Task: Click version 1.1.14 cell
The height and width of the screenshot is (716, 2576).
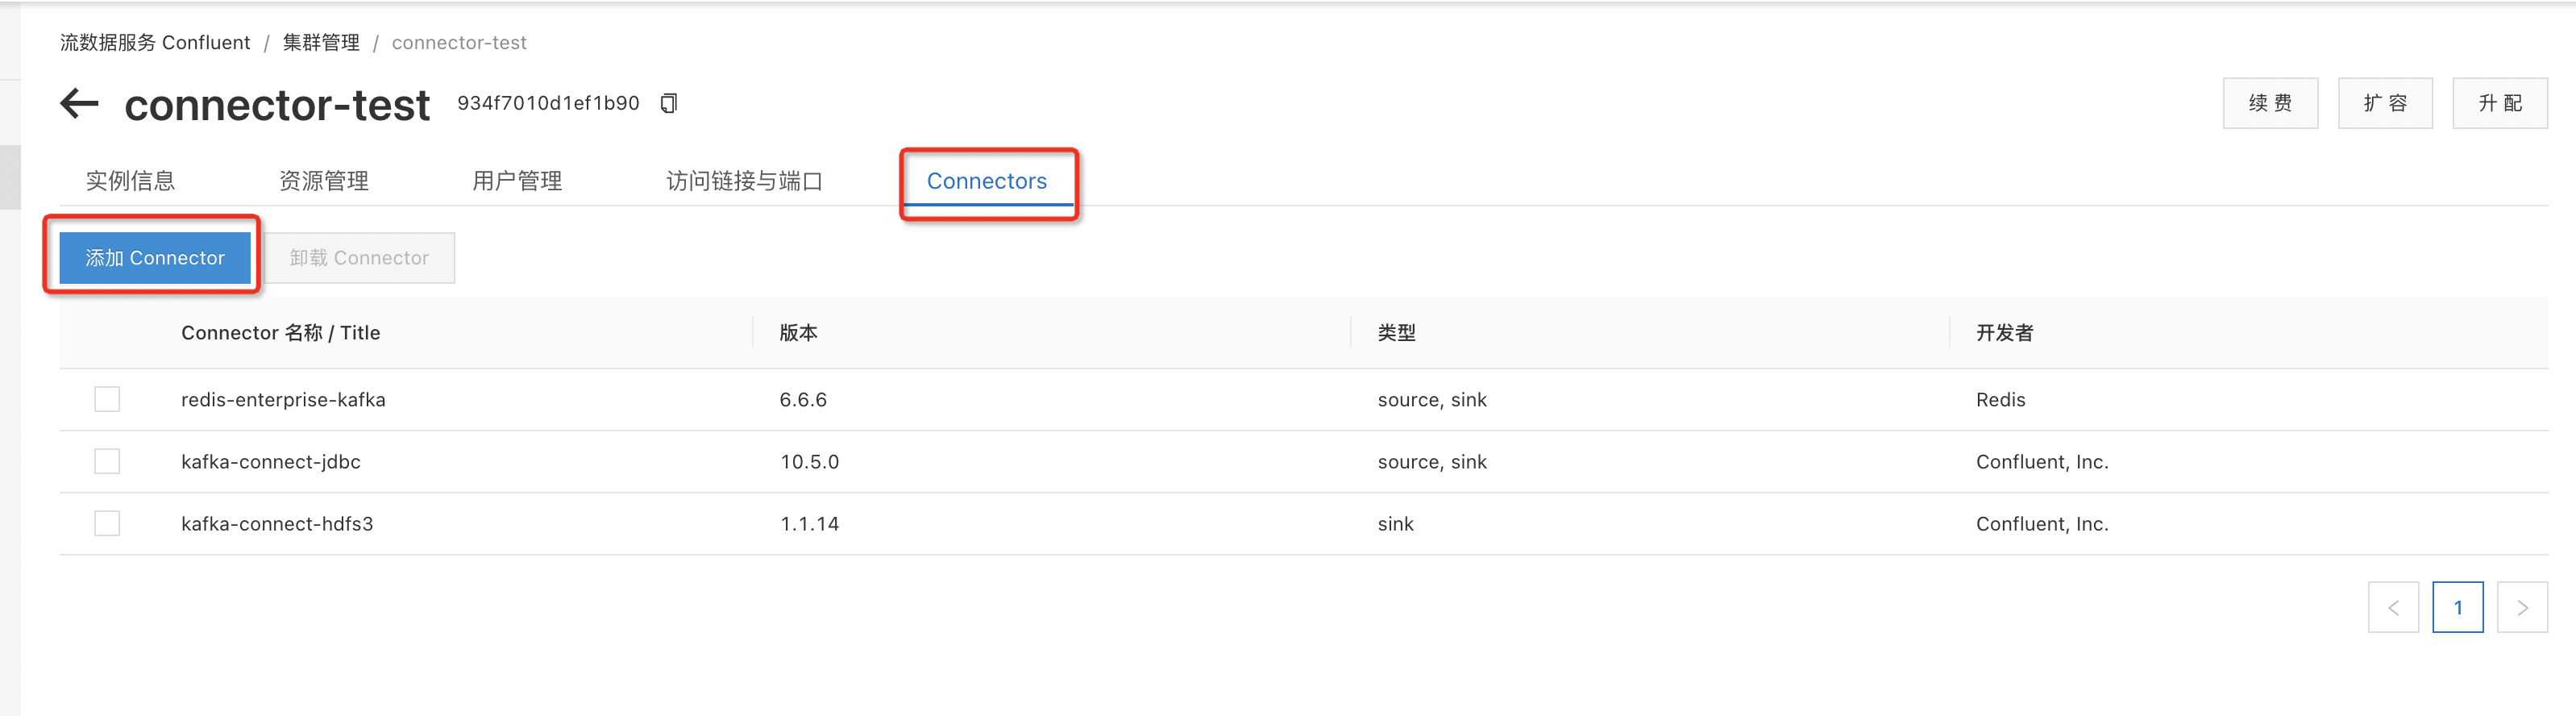Action: 809,523
